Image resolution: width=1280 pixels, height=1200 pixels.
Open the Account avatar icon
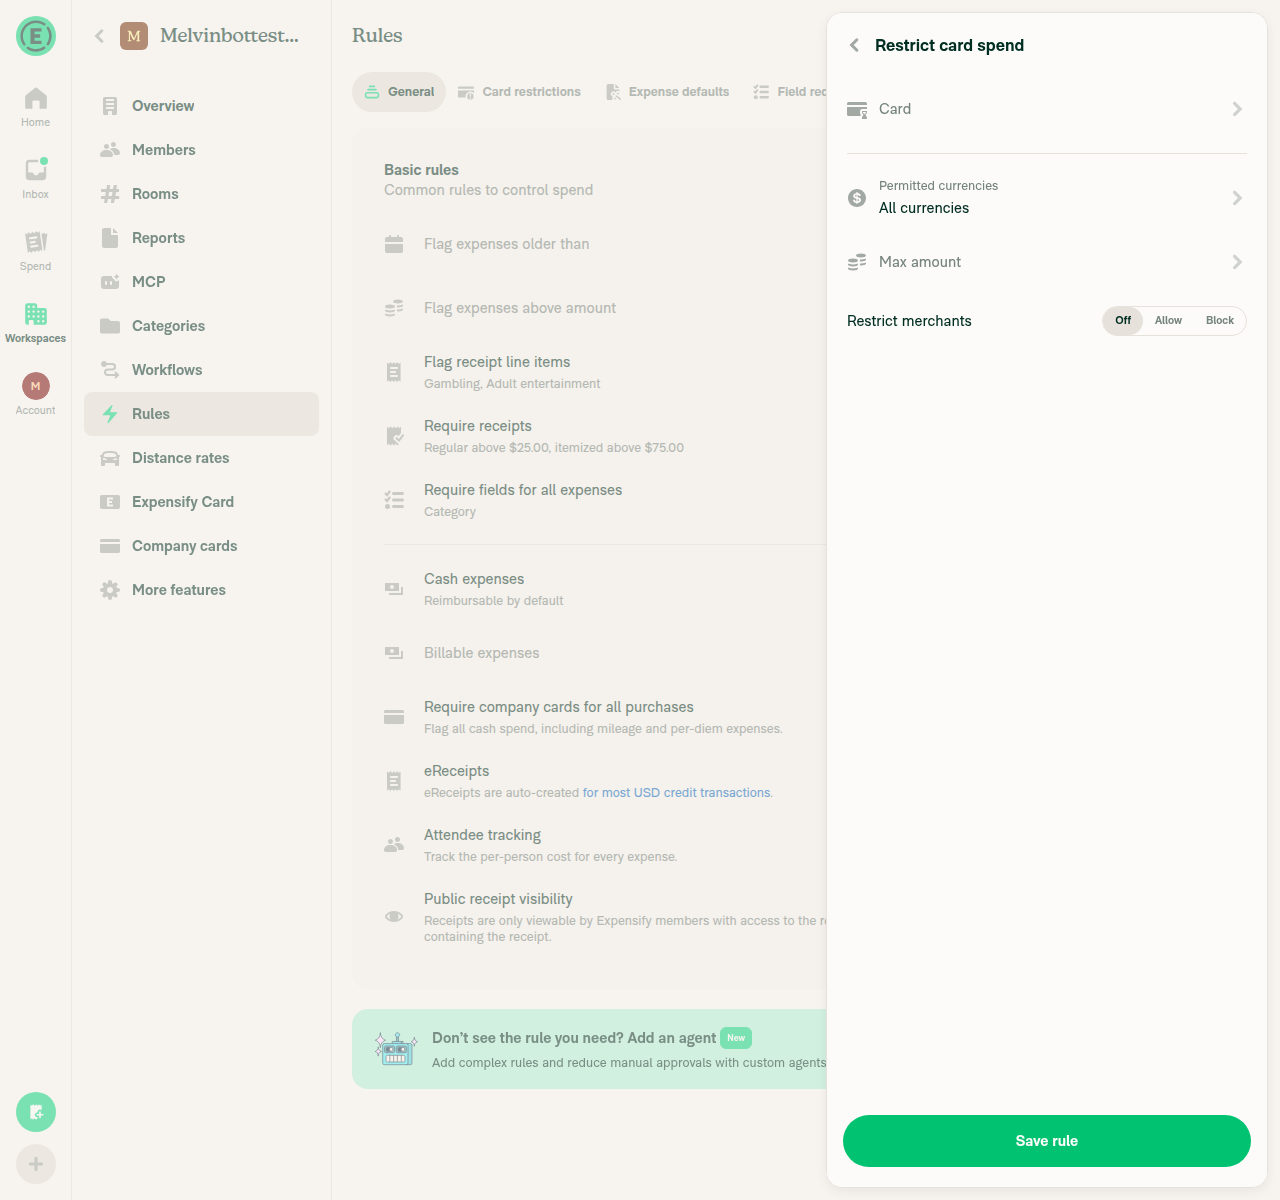pos(36,385)
